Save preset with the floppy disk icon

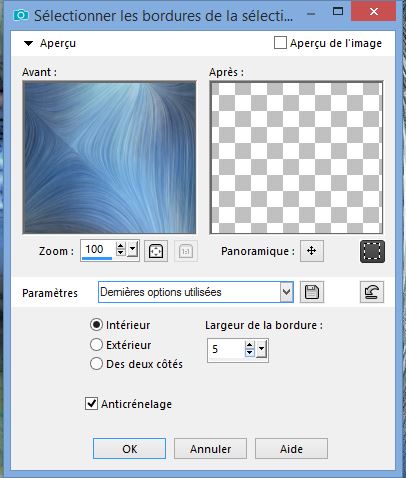pos(312,292)
